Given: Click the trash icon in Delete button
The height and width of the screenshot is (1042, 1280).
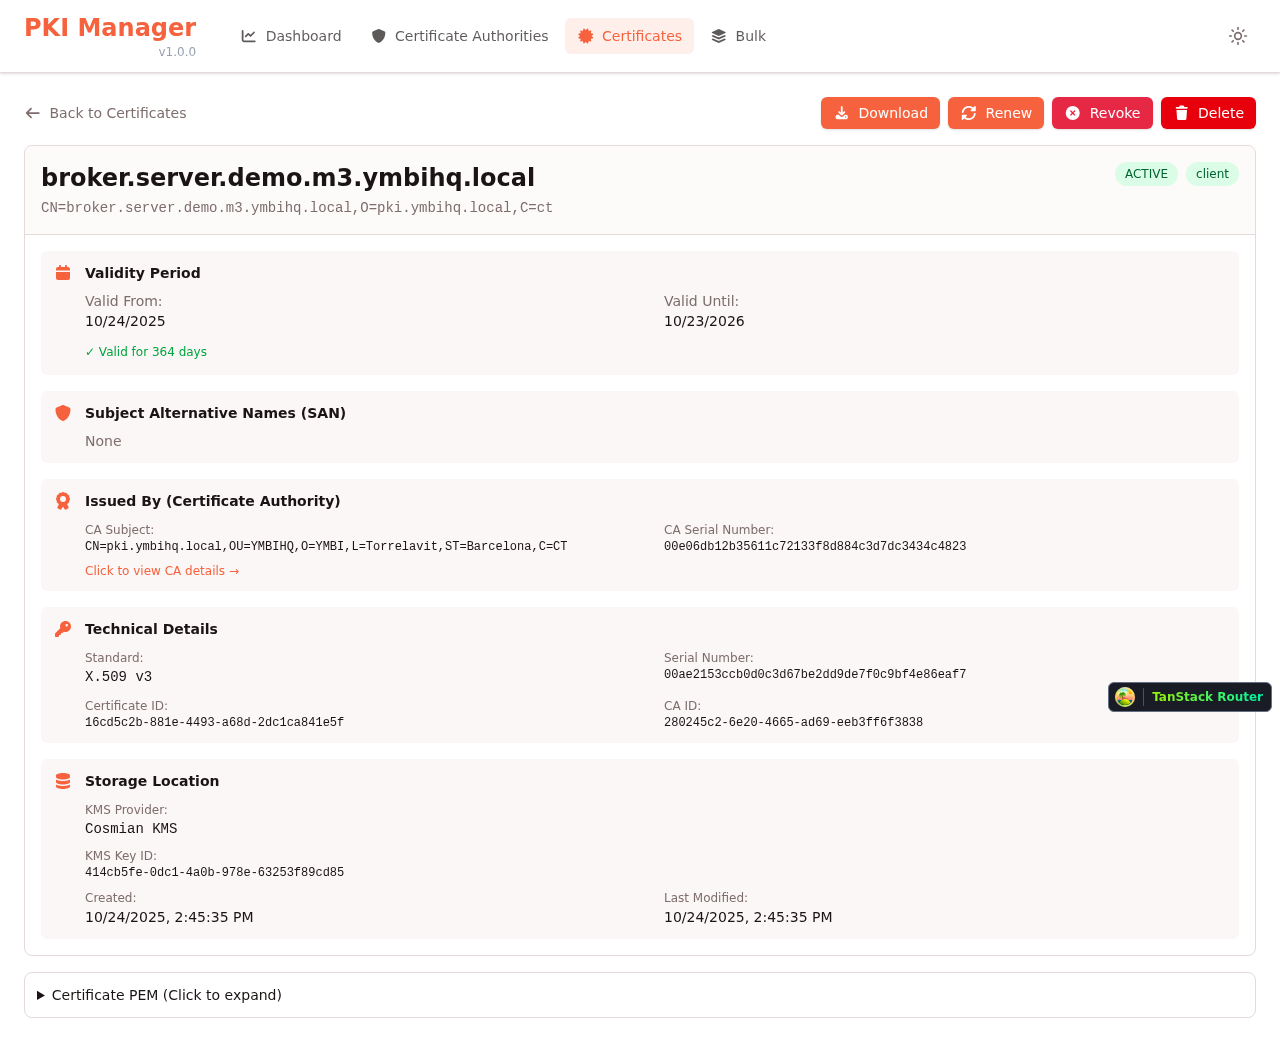Looking at the screenshot, I should [x=1181, y=113].
